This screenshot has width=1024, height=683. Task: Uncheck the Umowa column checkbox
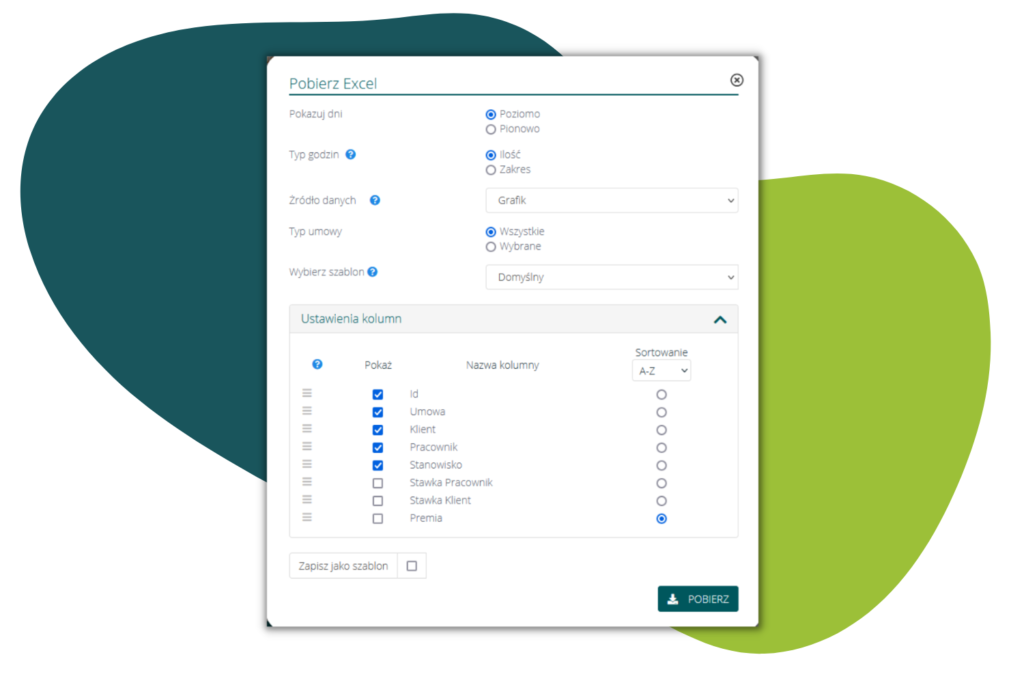(x=378, y=412)
